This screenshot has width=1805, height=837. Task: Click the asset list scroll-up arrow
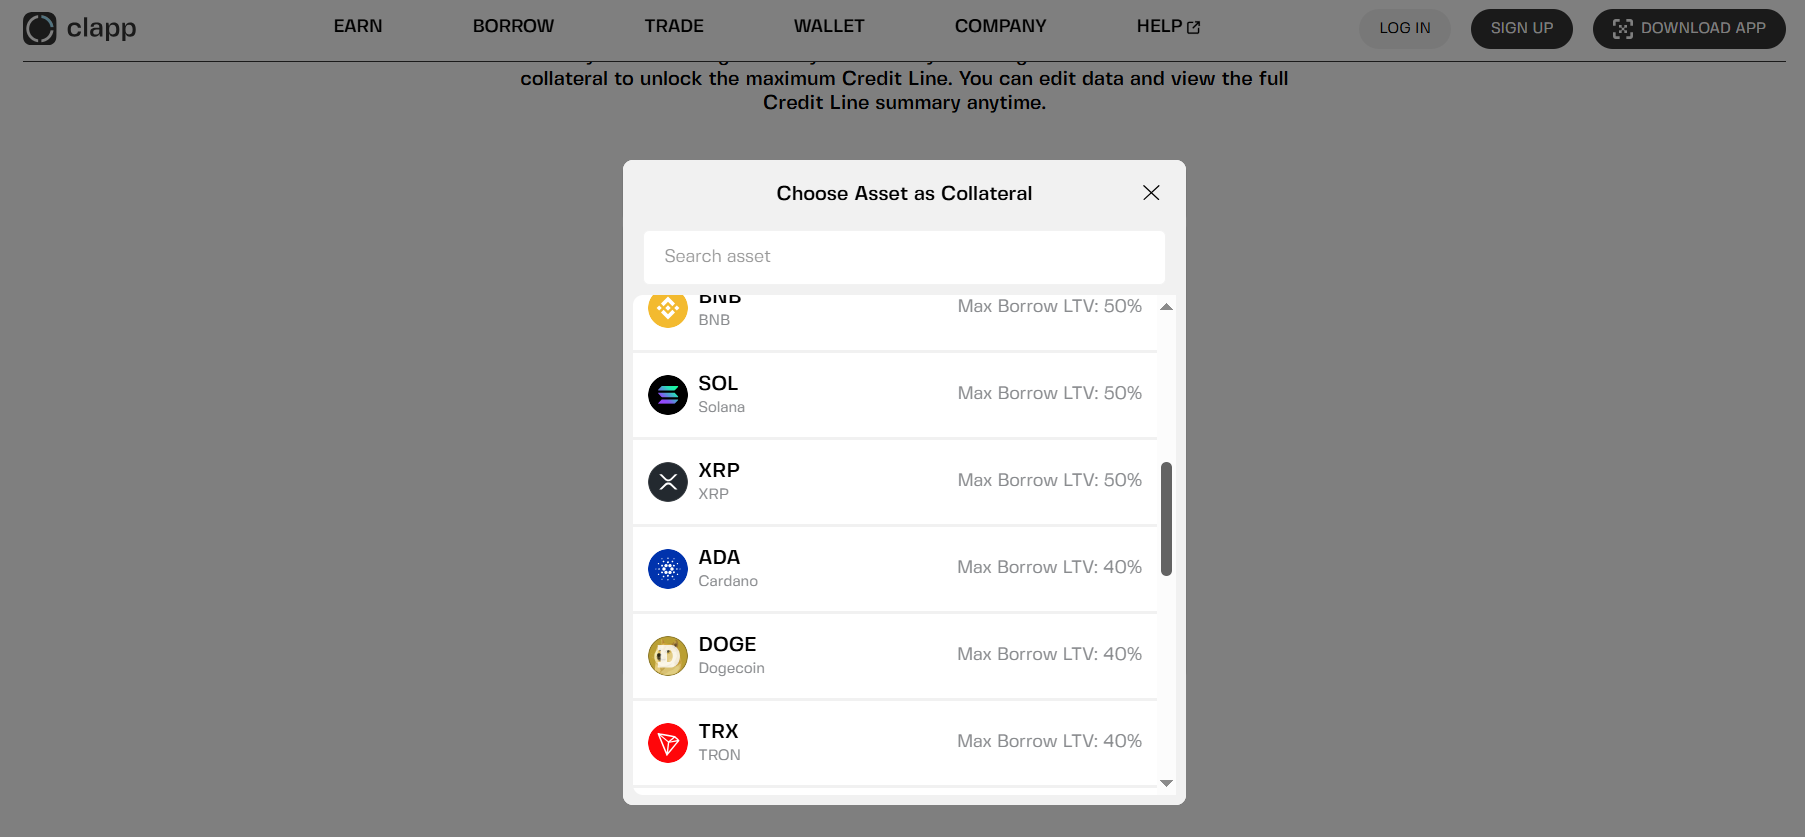1166,307
